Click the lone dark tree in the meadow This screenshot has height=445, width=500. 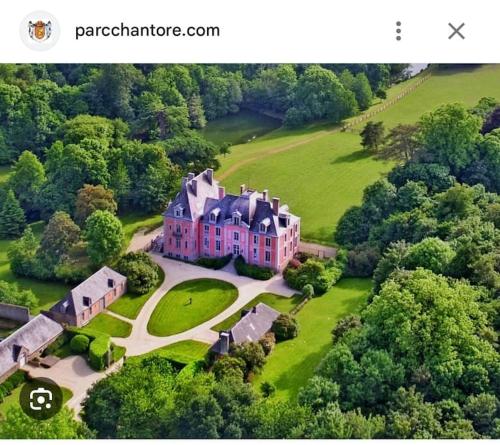click(372, 136)
